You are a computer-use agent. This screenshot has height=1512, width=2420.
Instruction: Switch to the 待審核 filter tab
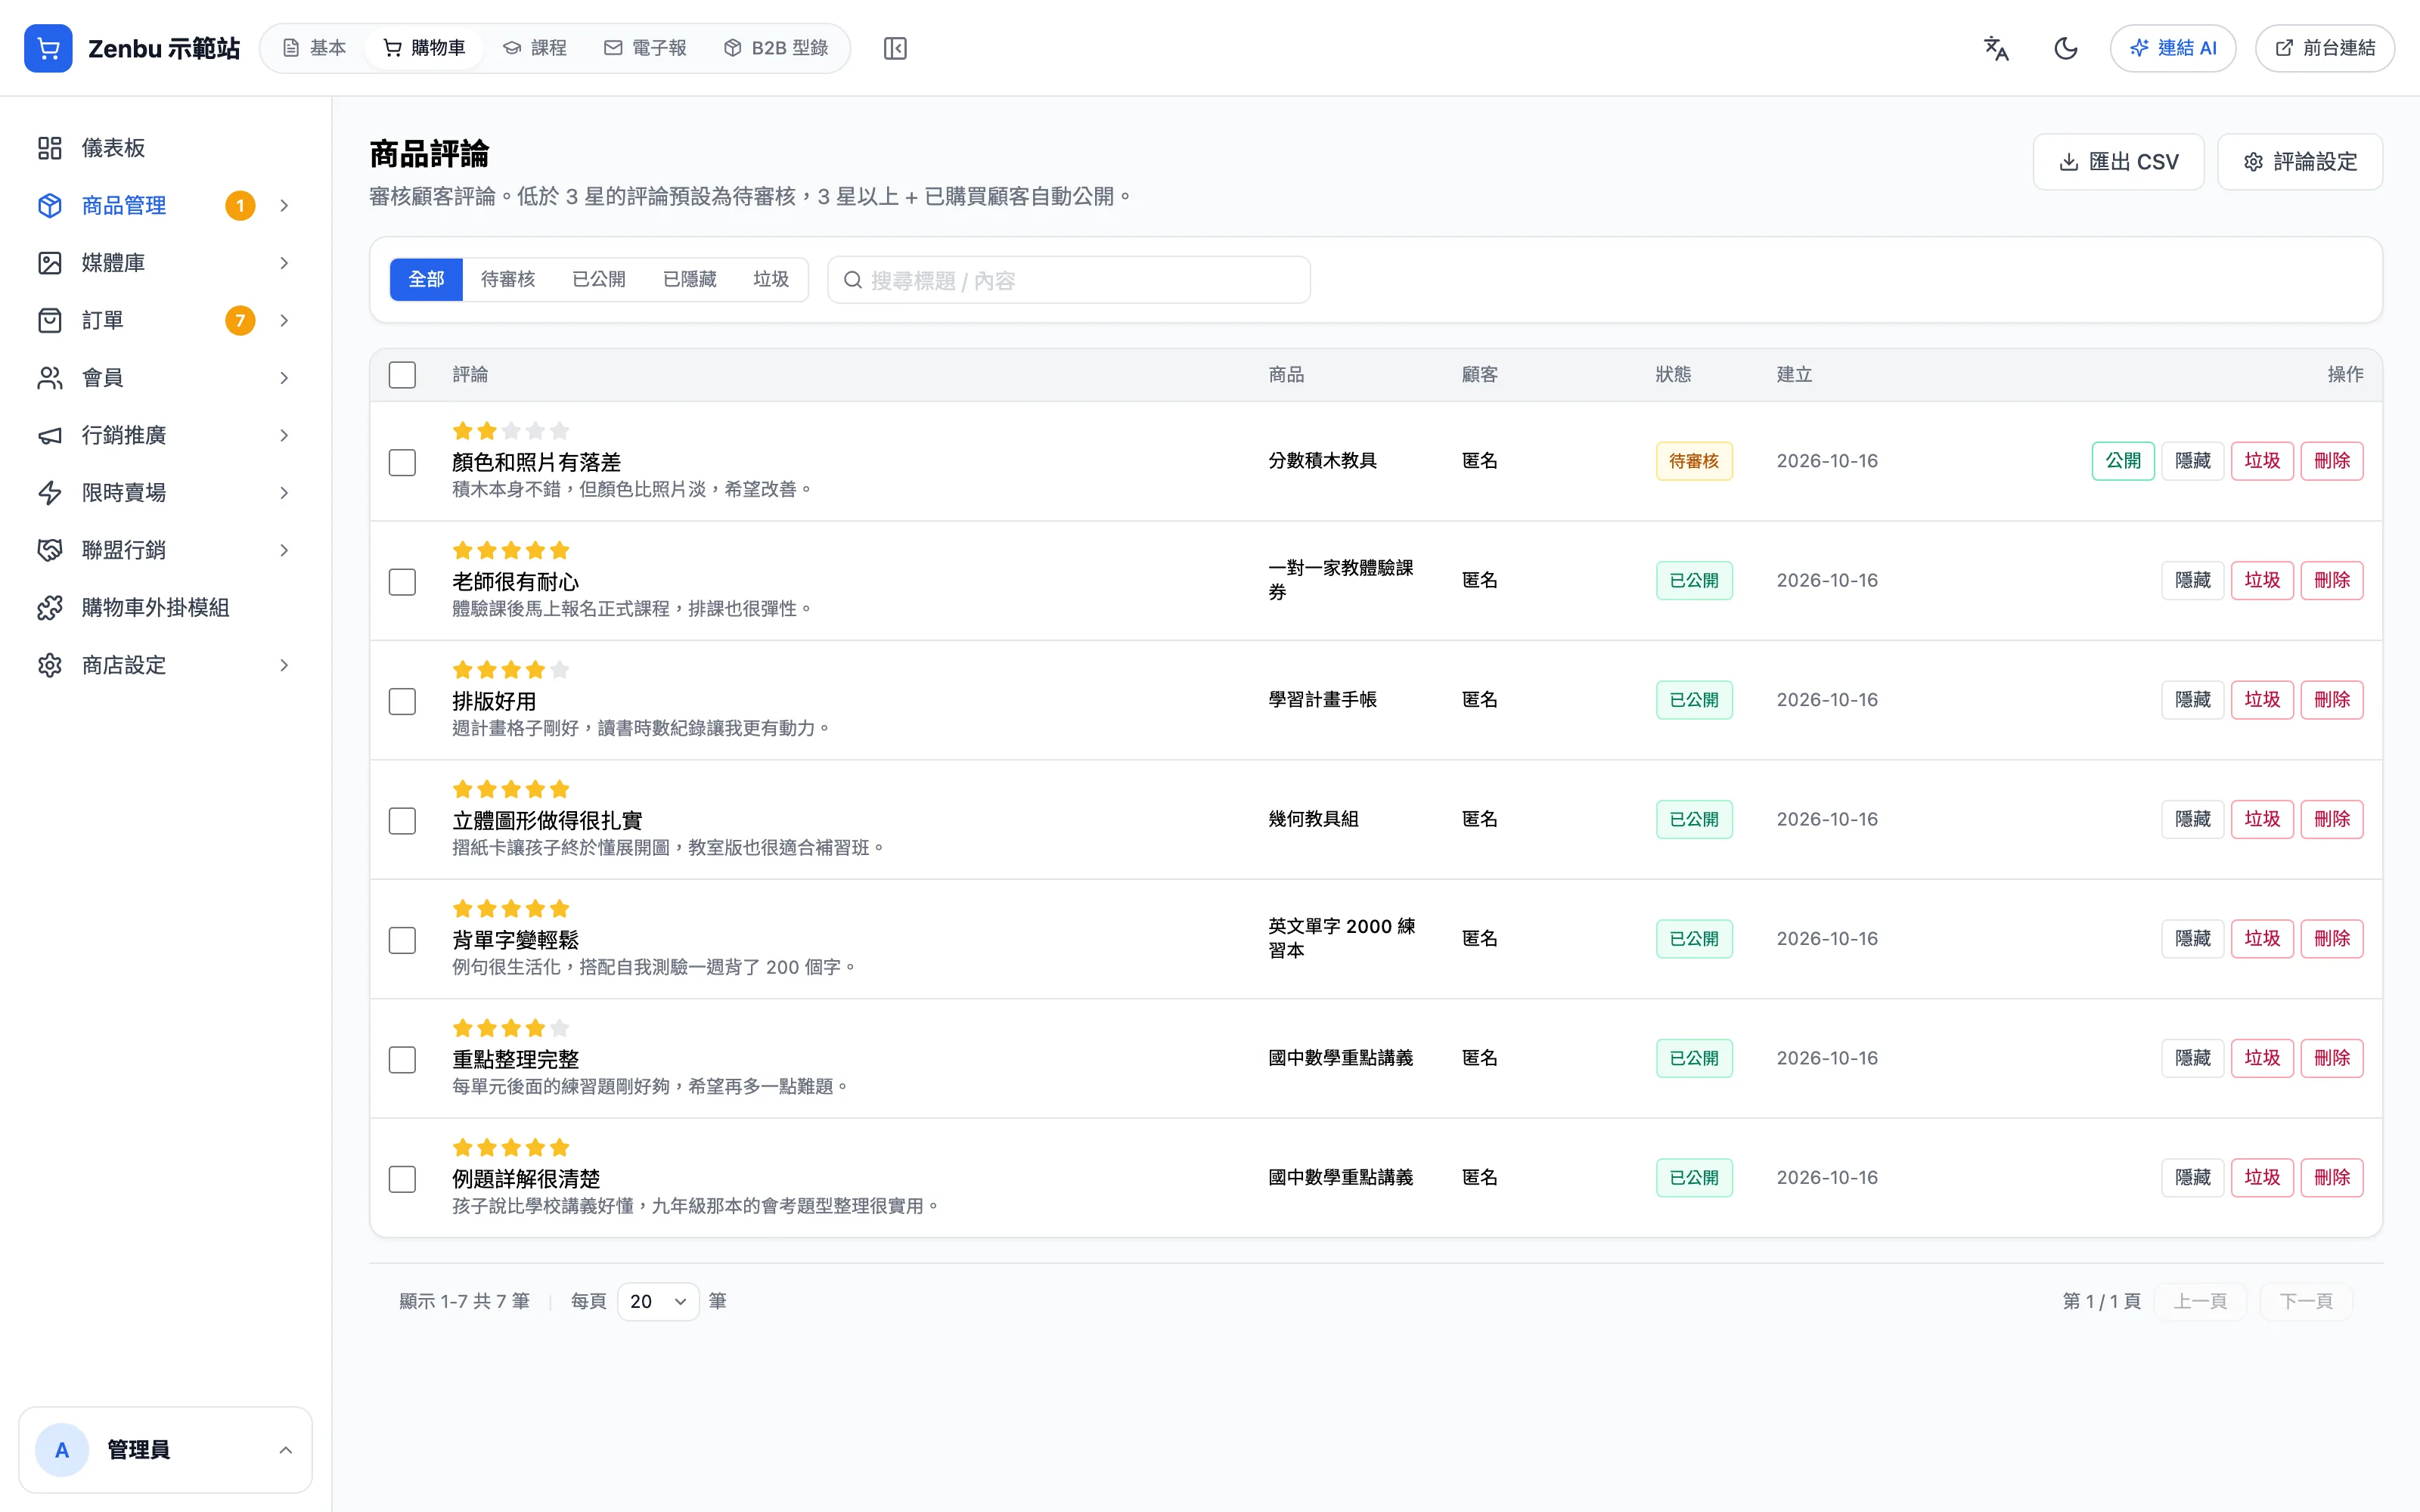(508, 279)
